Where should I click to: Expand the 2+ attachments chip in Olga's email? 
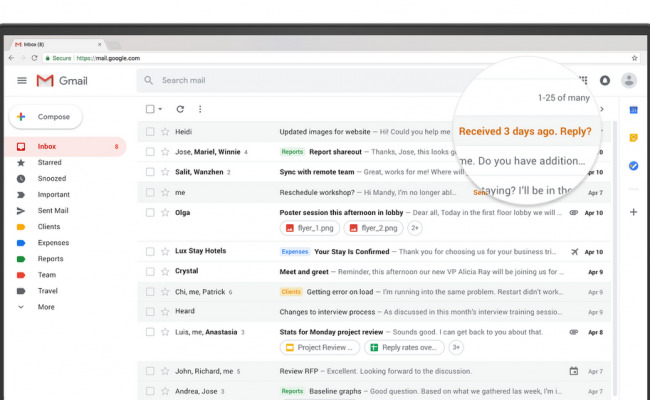pos(415,228)
